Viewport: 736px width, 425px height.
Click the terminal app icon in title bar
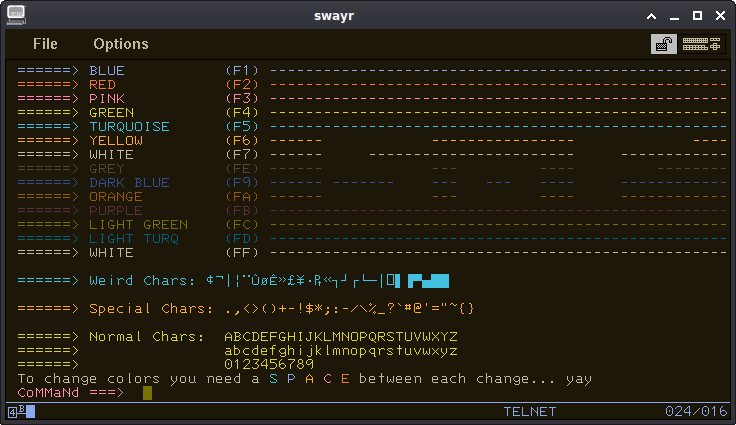[x=16, y=15]
